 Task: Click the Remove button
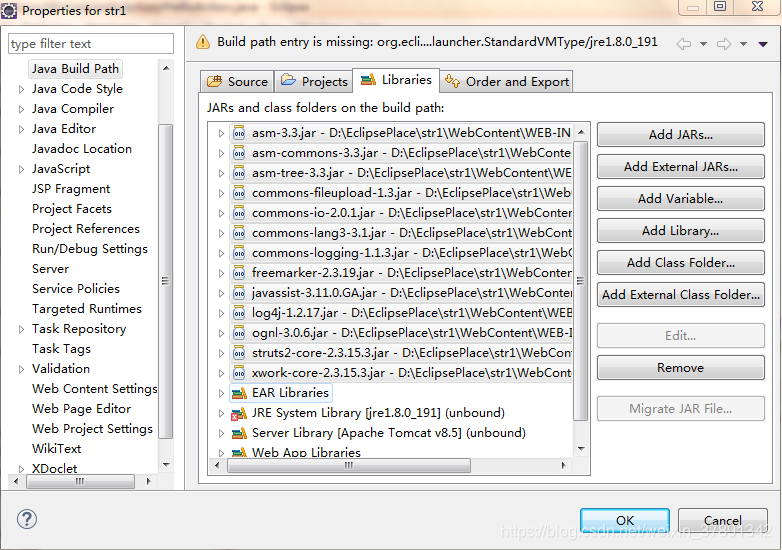(680, 367)
